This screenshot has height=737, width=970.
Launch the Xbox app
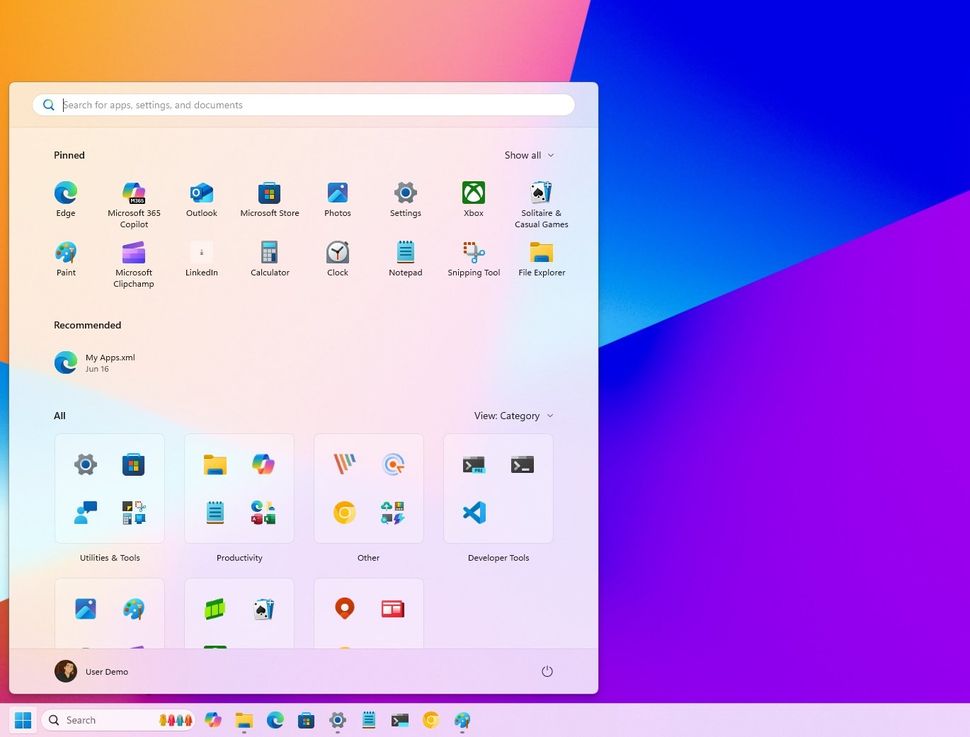tap(473, 194)
